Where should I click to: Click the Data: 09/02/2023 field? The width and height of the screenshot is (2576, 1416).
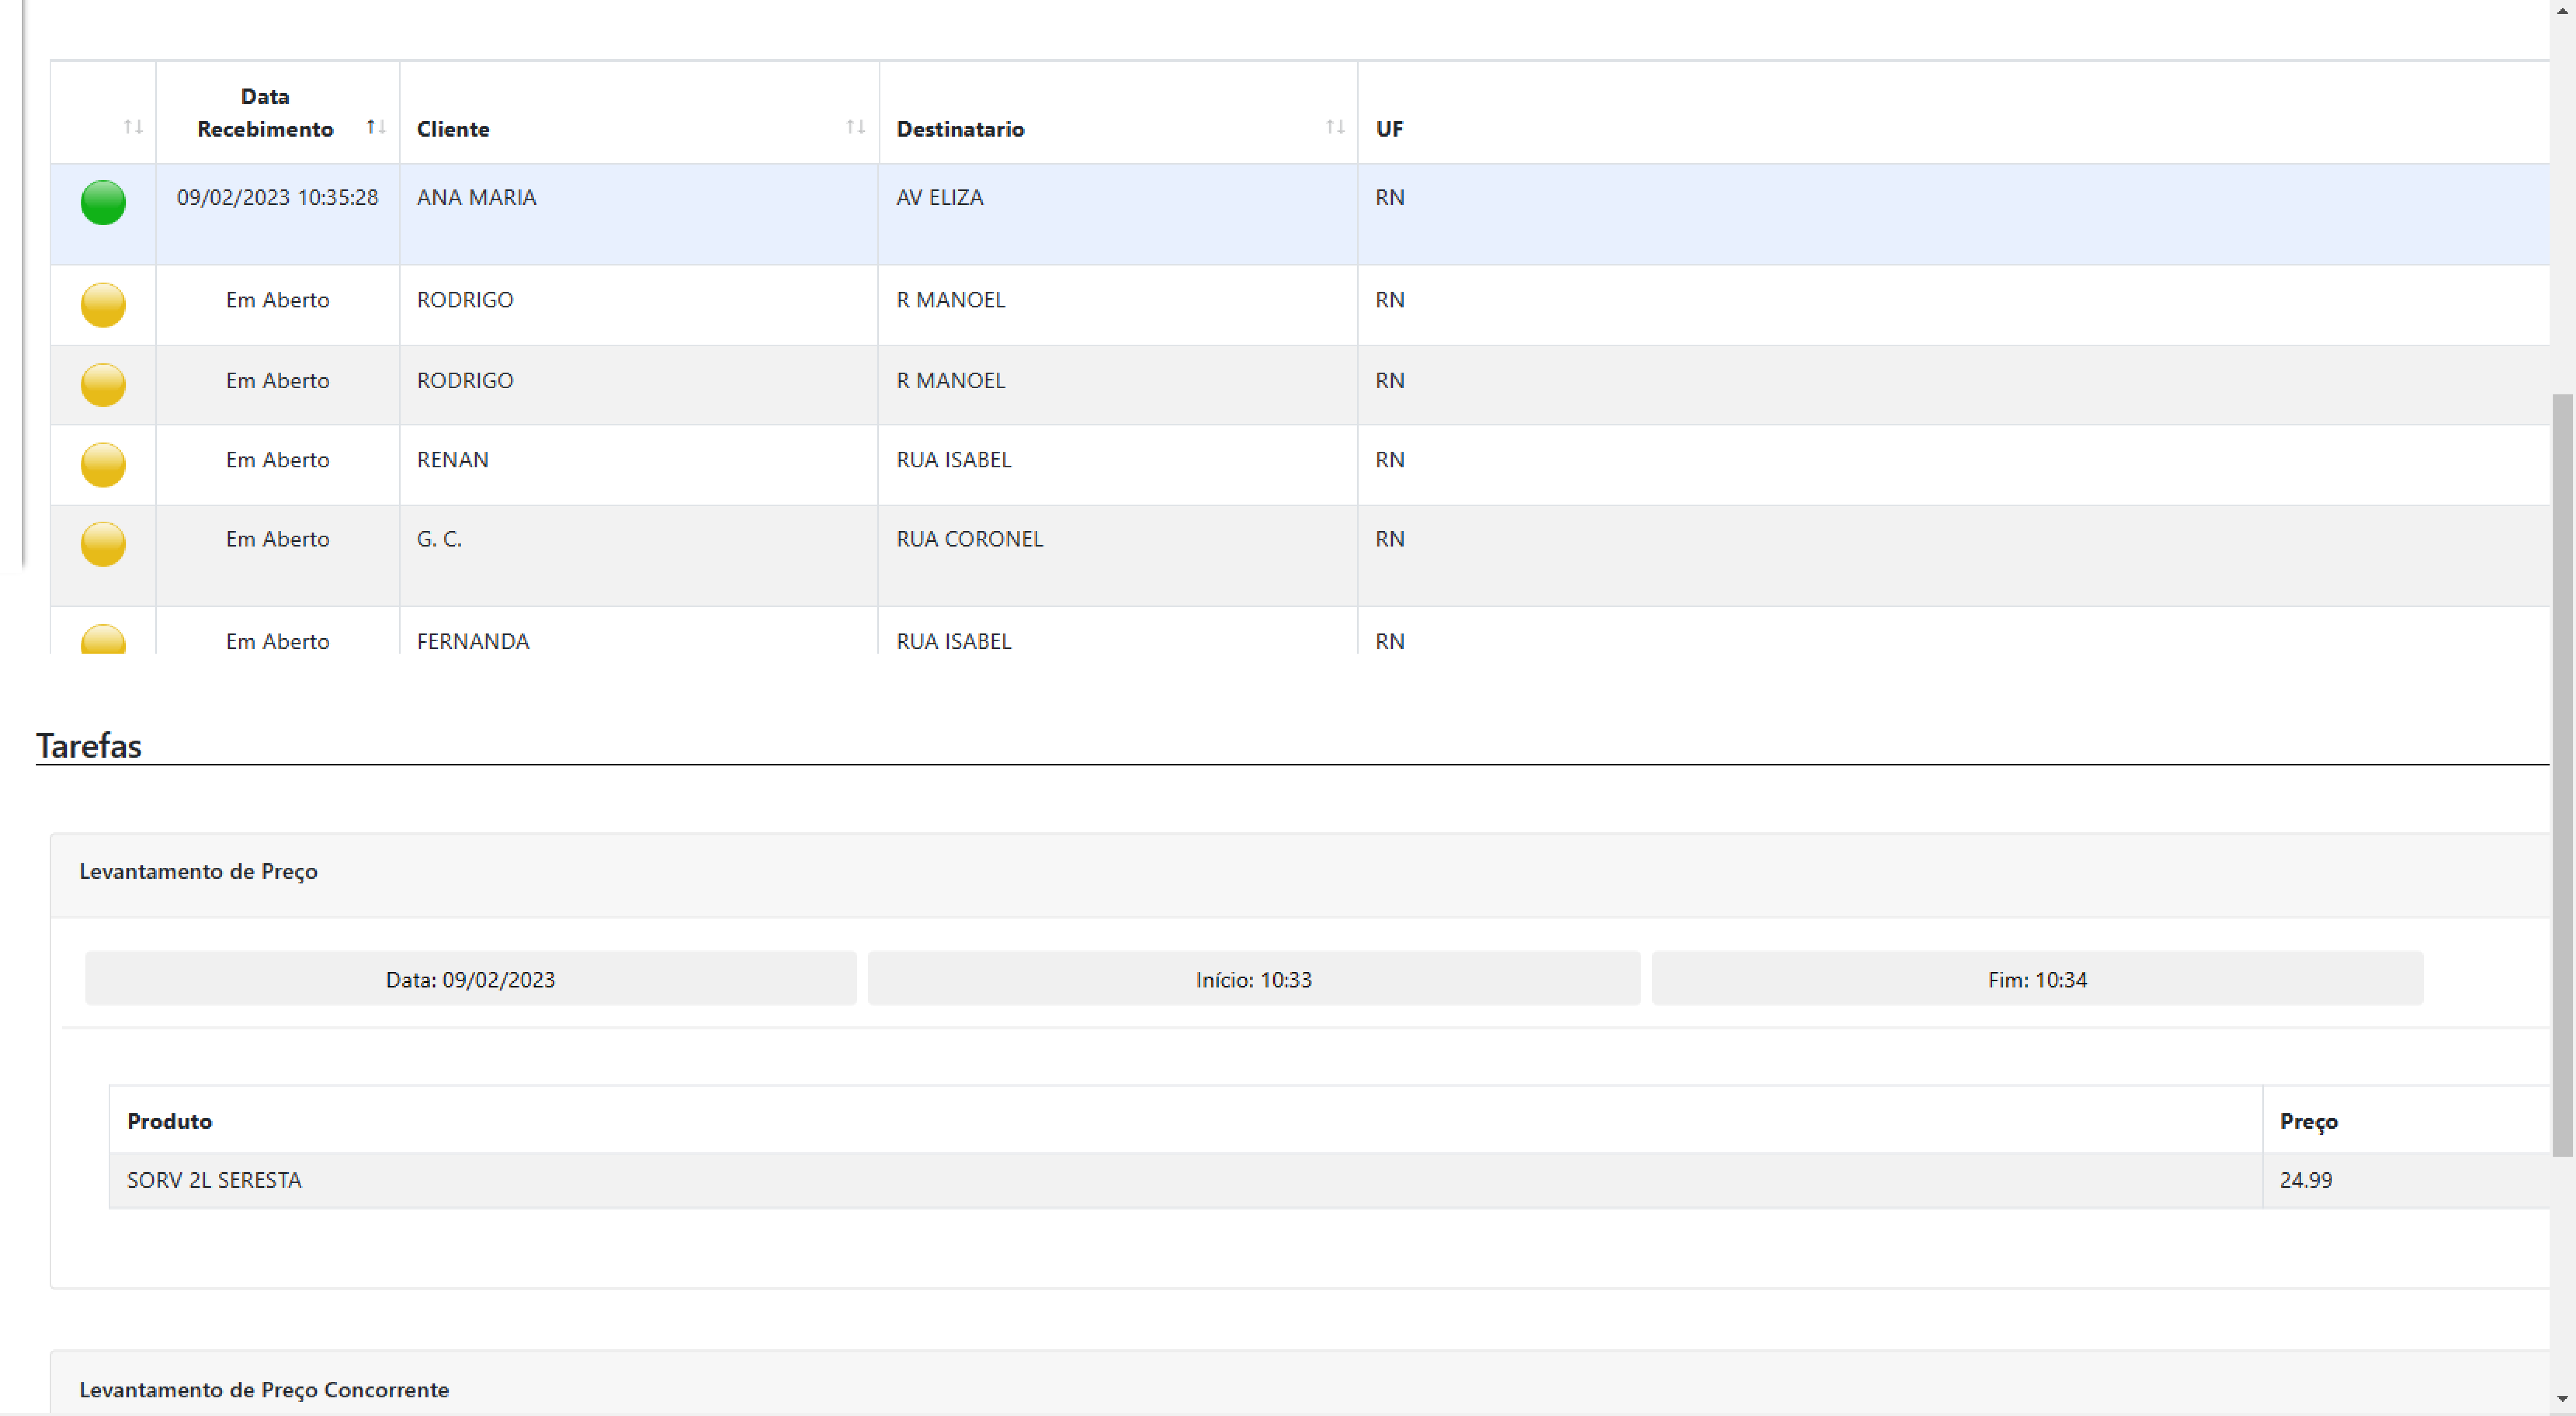pyautogui.click(x=470, y=979)
